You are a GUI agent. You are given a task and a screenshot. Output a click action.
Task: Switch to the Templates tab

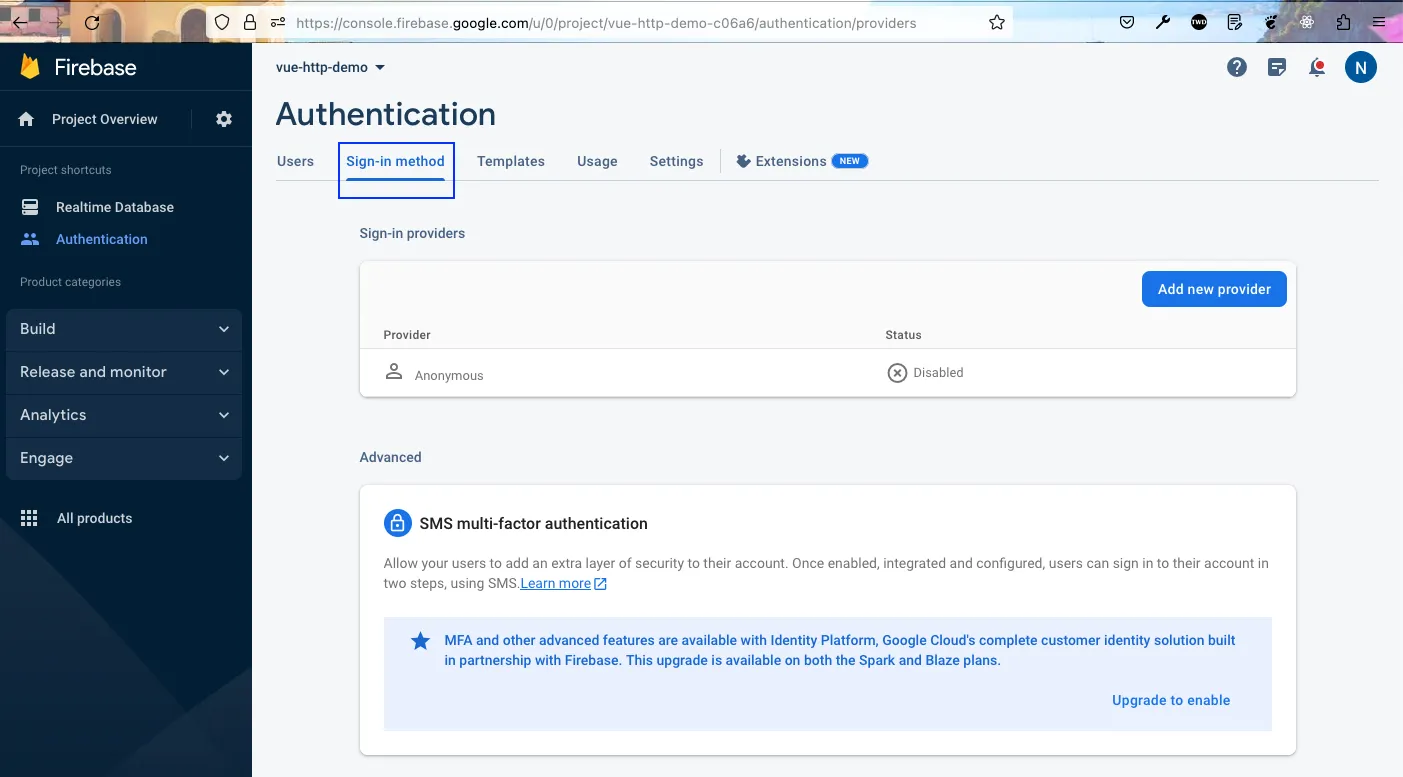point(511,161)
